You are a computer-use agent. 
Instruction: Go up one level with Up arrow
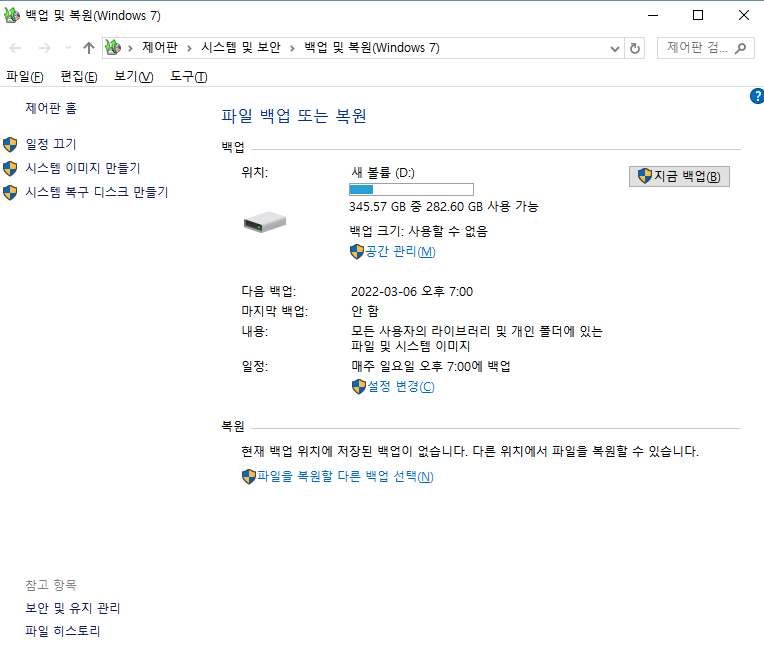(88, 48)
